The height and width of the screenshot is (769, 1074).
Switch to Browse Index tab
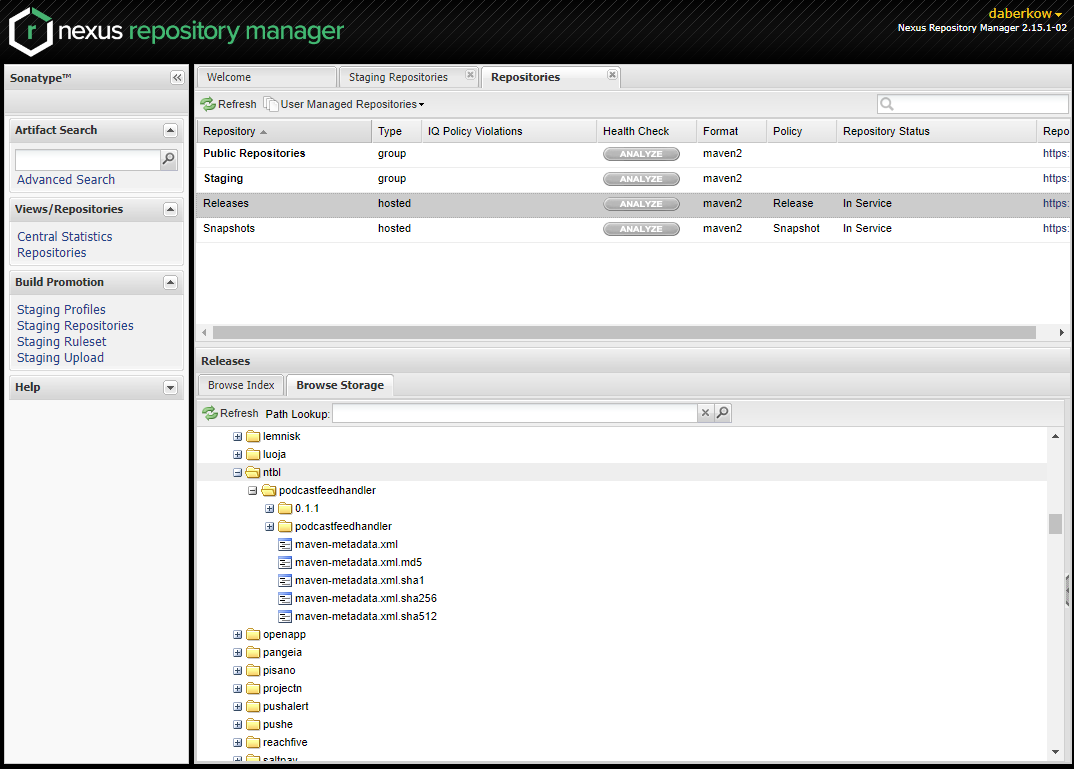[x=241, y=385]
